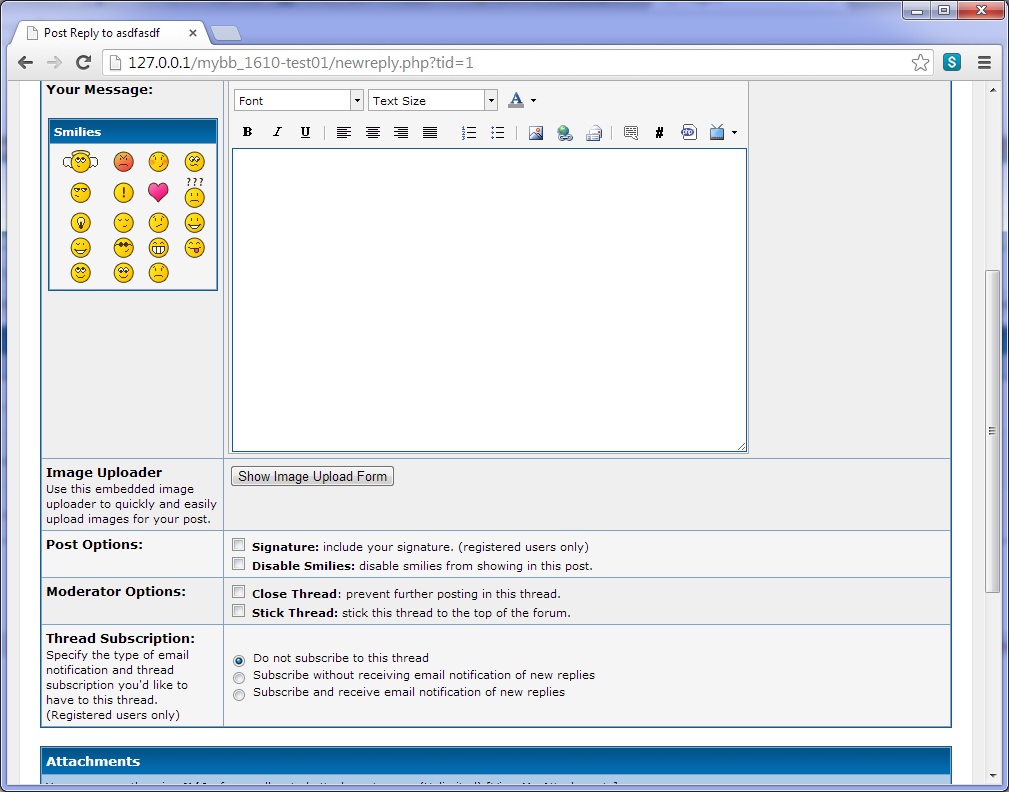Click inside the message text area
Viewport: 1009px width, 792px height.
[x=489, y=300]
